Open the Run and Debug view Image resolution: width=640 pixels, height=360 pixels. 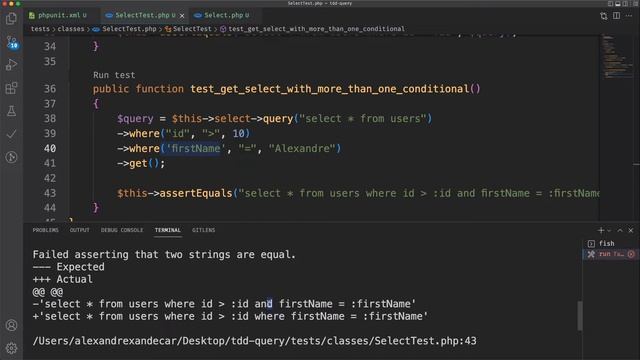coord(11,64)
